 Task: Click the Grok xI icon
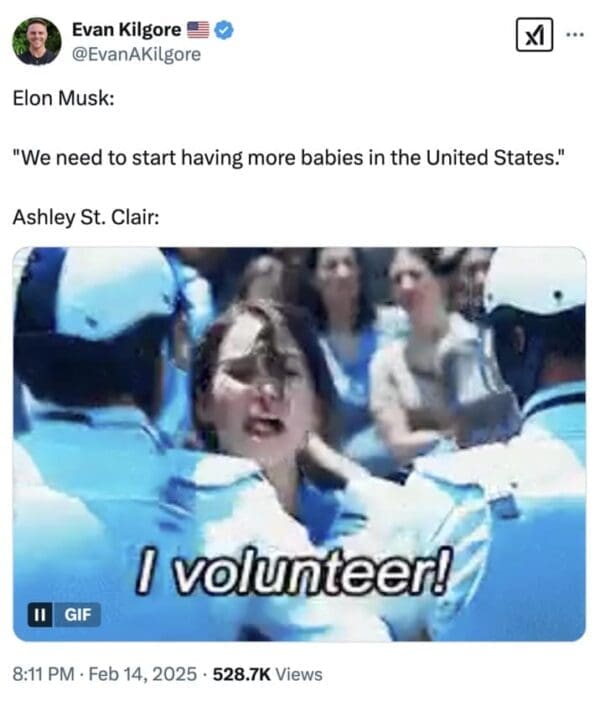(x=534, y=35)
